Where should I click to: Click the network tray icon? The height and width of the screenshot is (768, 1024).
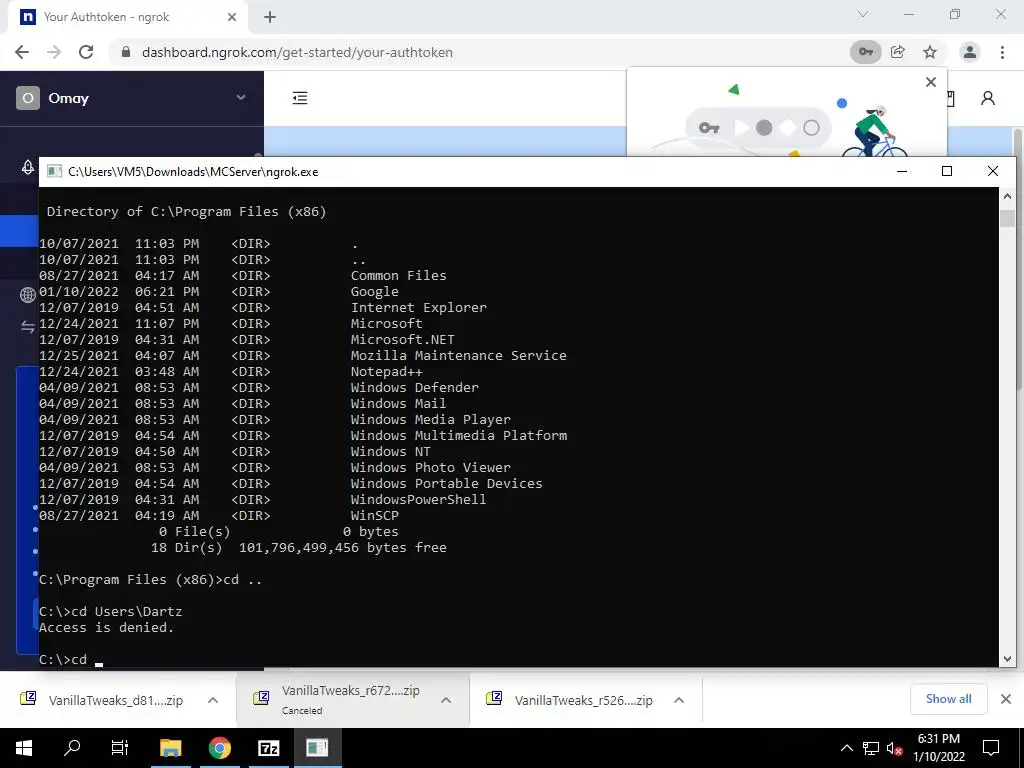[871, 748]
